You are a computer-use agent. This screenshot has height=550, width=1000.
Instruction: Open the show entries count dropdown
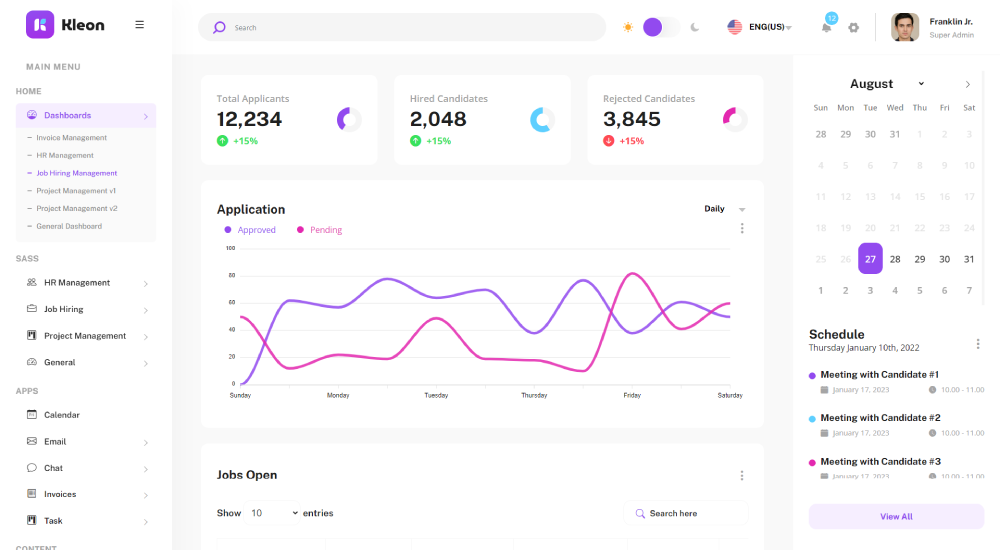pos(273,513)
